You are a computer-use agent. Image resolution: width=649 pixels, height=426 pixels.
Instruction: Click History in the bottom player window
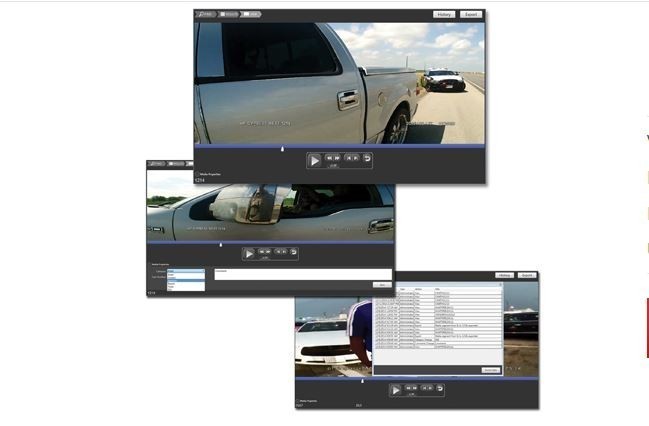(505, 275)
